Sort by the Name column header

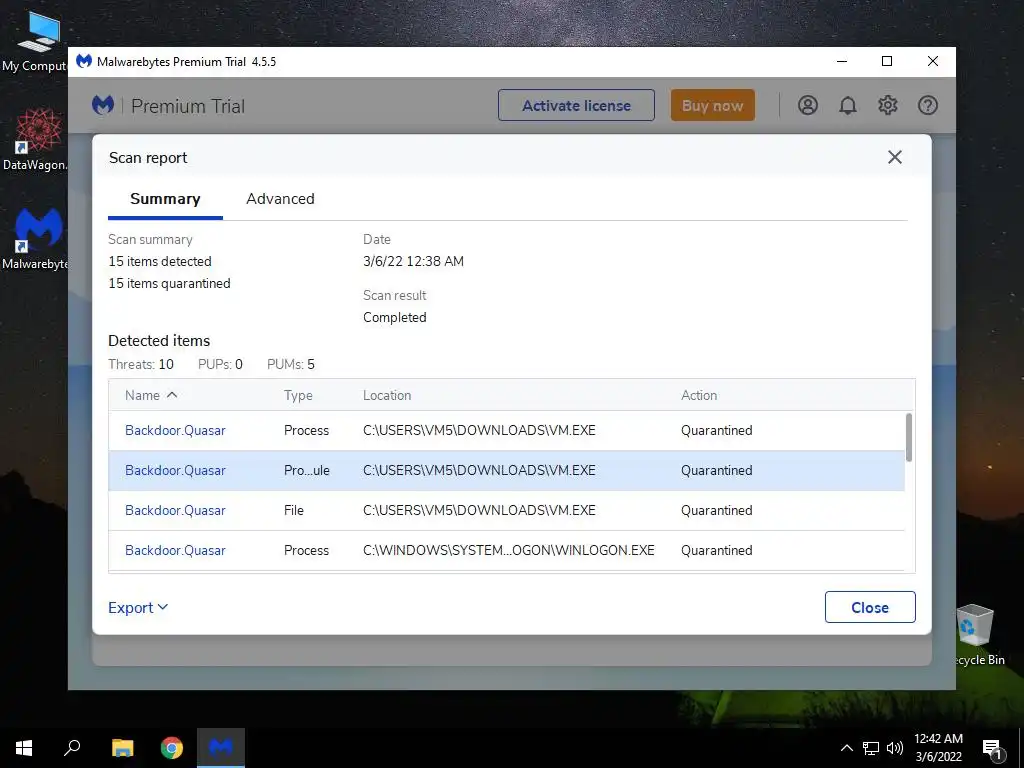151,395
